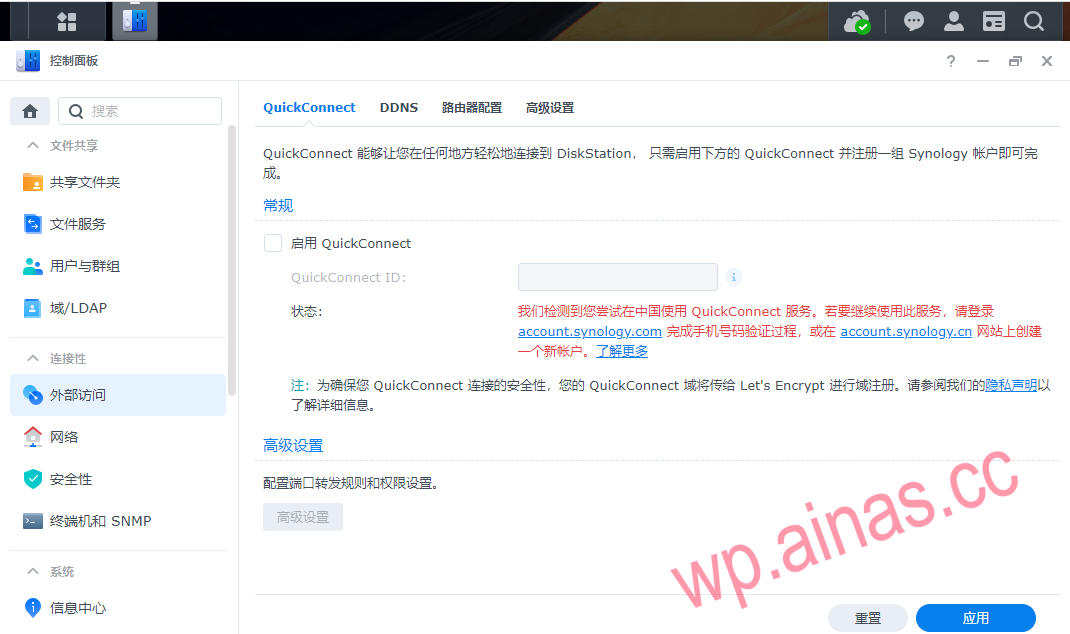The height and width of the screenshot is (634, 1070).
Task: Open Shared Folder (共享文件夹) icon
Action: click(x=33, y=182)
